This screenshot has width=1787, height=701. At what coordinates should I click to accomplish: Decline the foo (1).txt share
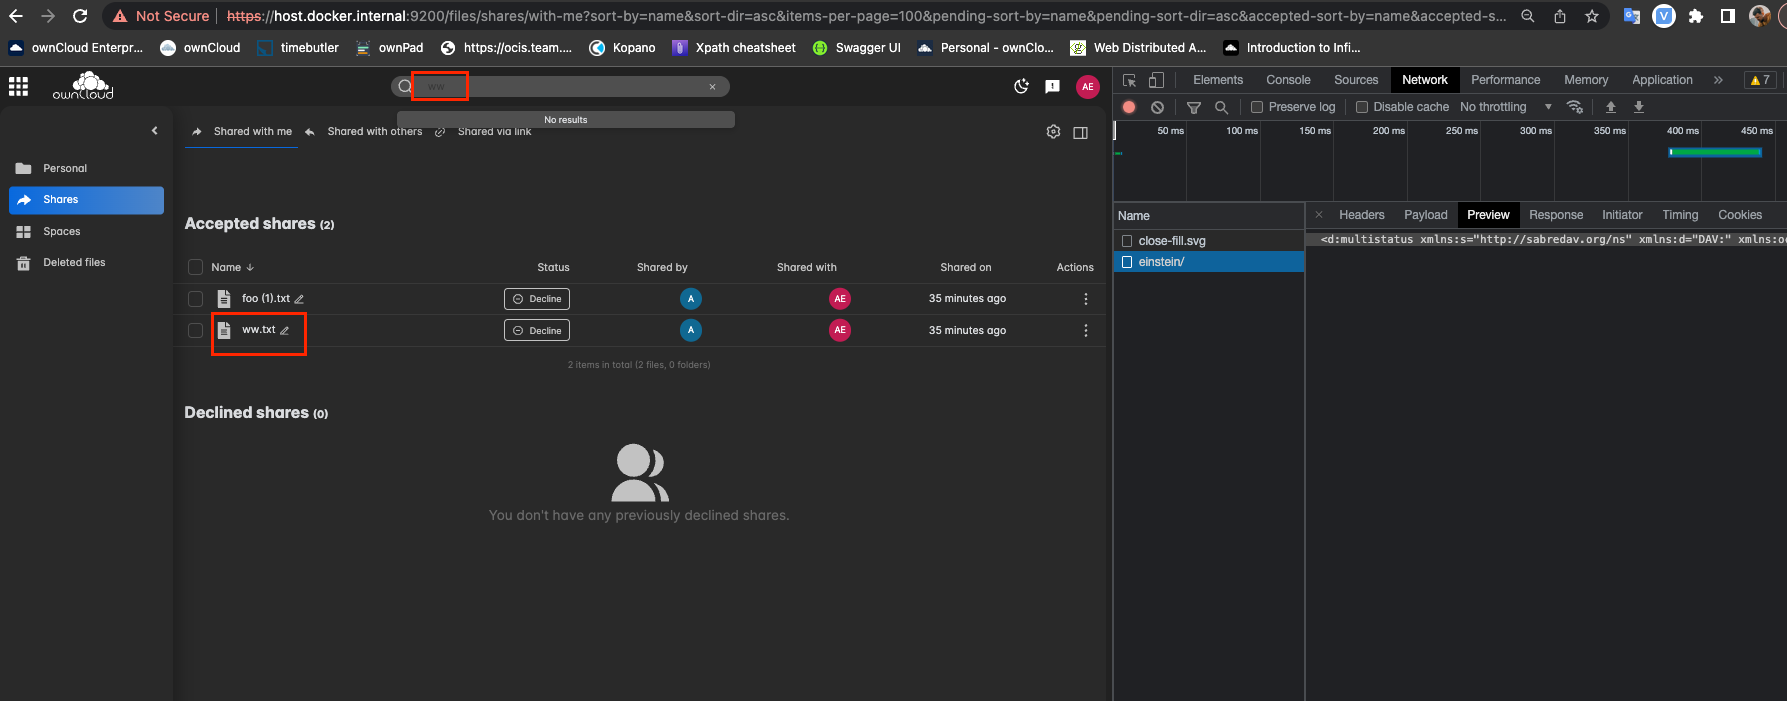(537, 299)
